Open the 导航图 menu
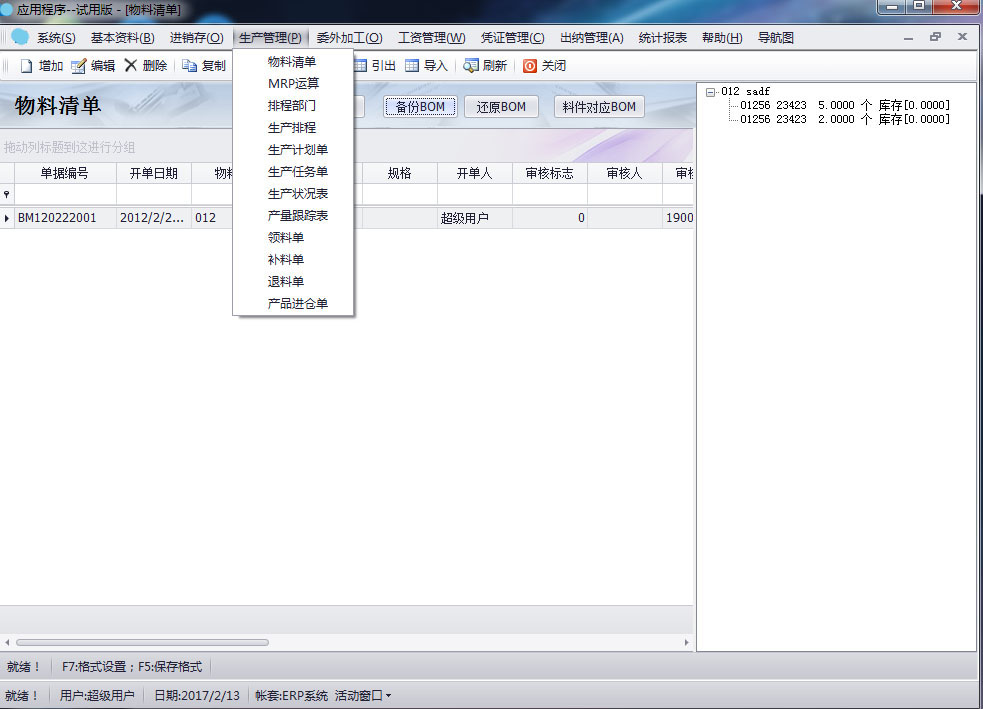 point(775,38)
